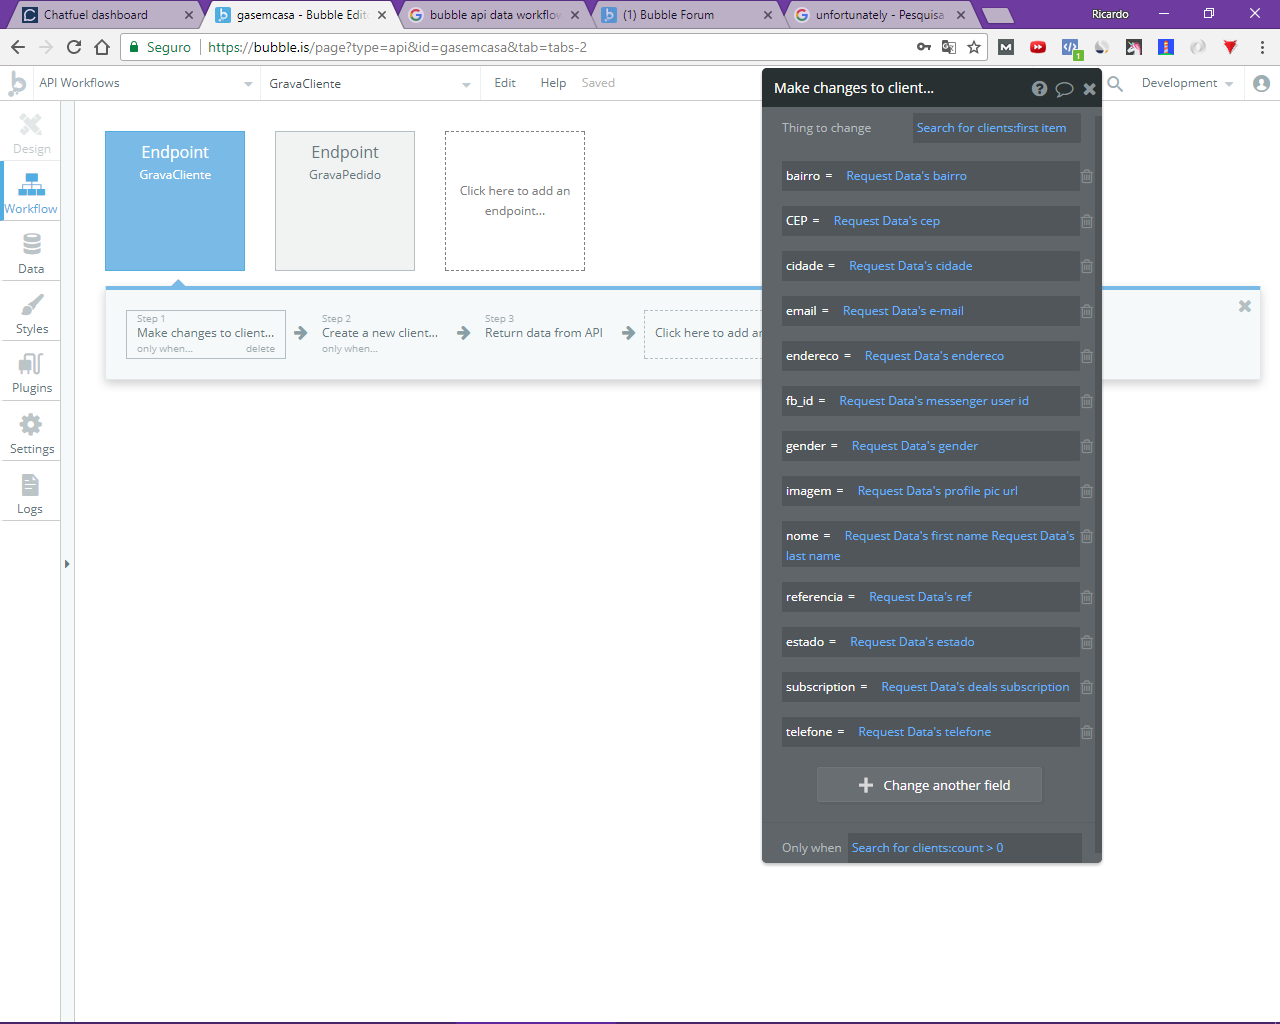Open the Plugins section icon
The width and height of the screenshot is (1280, 1024).
tap(31, 364)
